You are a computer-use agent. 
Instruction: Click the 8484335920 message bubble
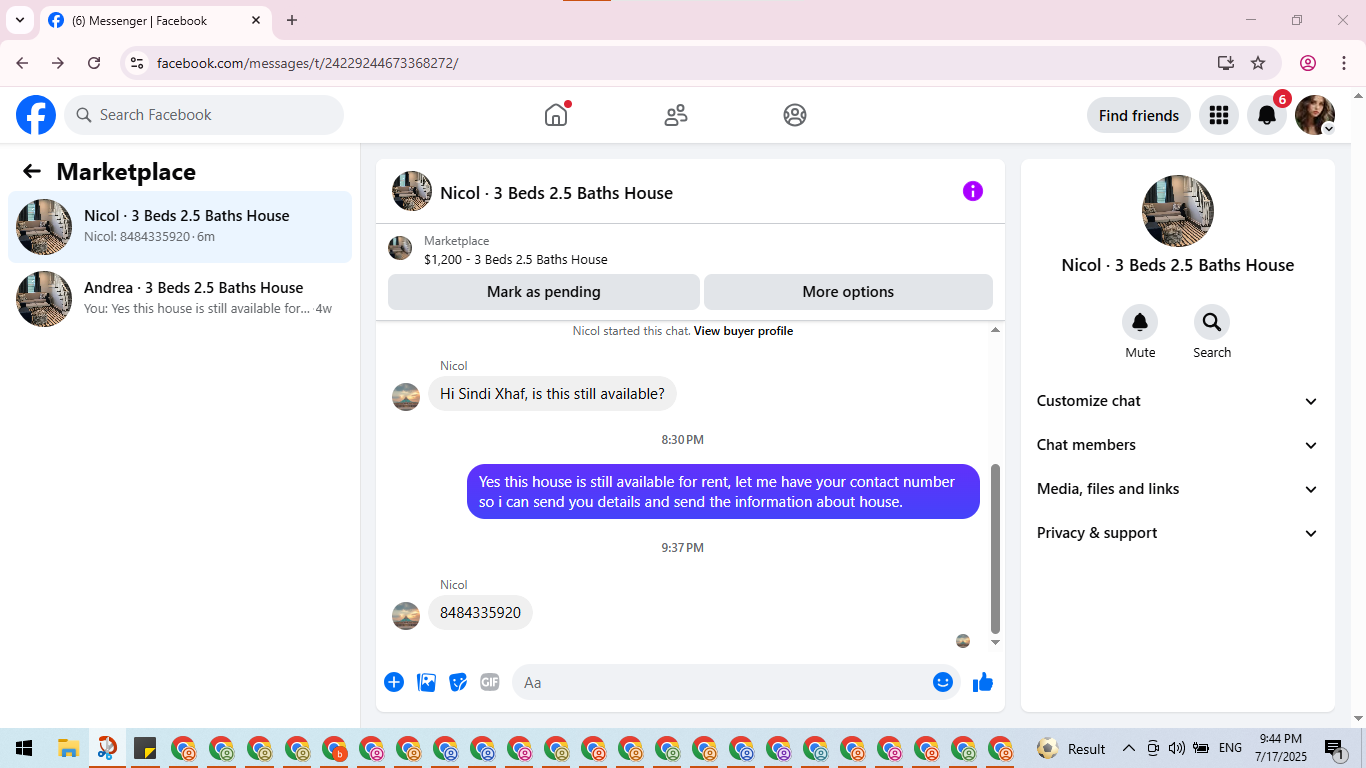click(x=481, y=613)
